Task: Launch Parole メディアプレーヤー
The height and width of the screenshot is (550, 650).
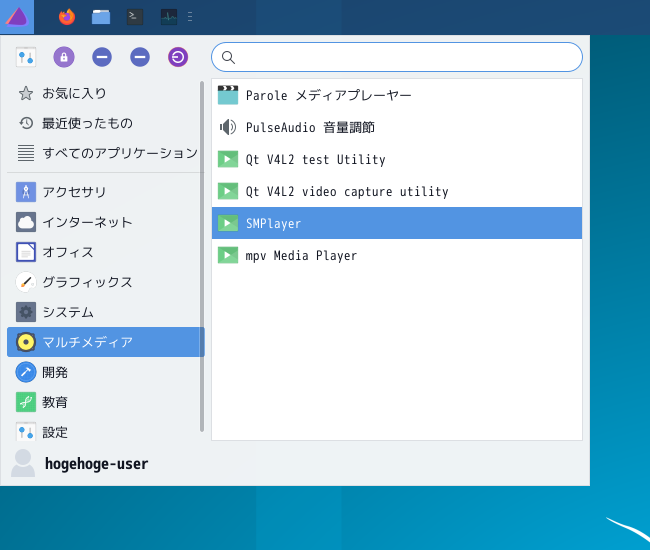Action: [397, 95]
